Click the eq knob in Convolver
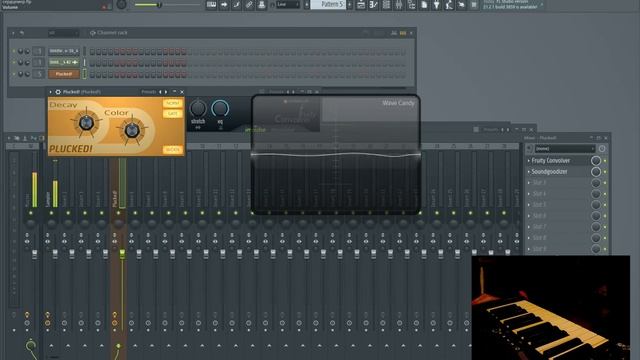The height and width of the screenshot is (360, 640). point(220,108)
